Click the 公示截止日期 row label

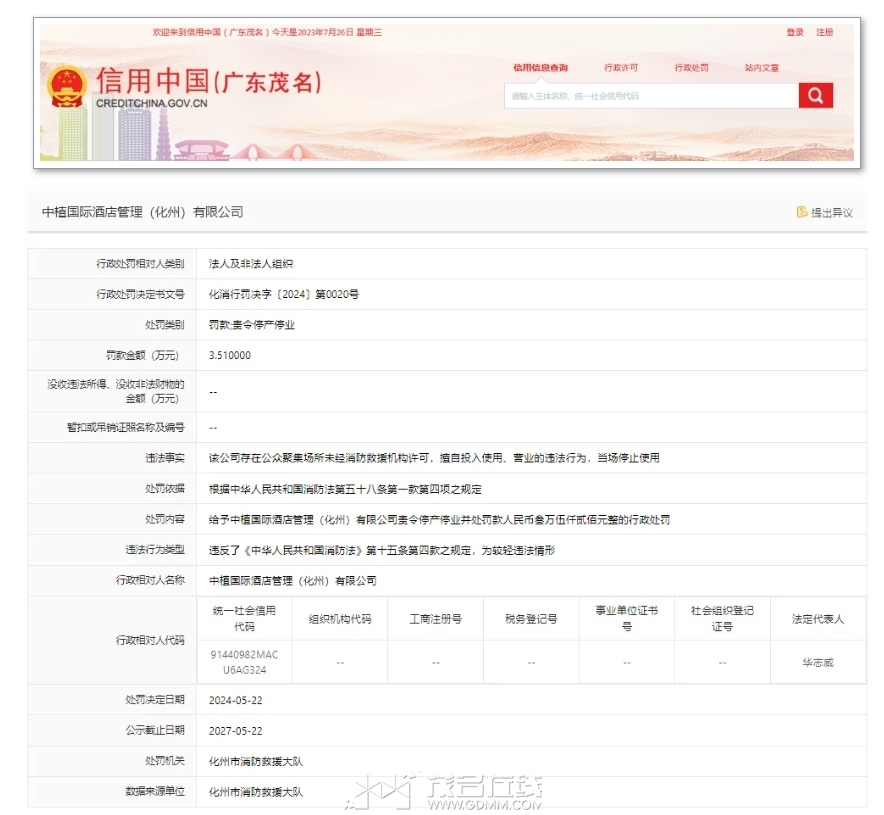click(x=155, y=730)
